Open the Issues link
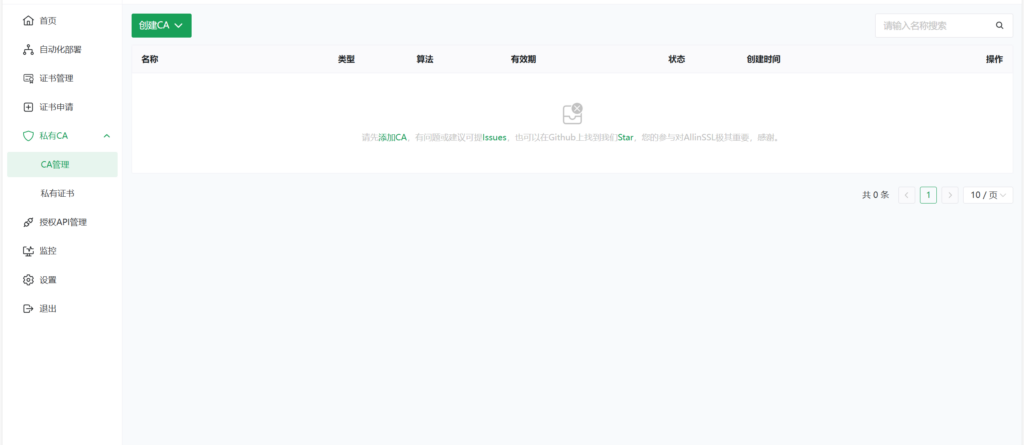 tap(494, 138)
